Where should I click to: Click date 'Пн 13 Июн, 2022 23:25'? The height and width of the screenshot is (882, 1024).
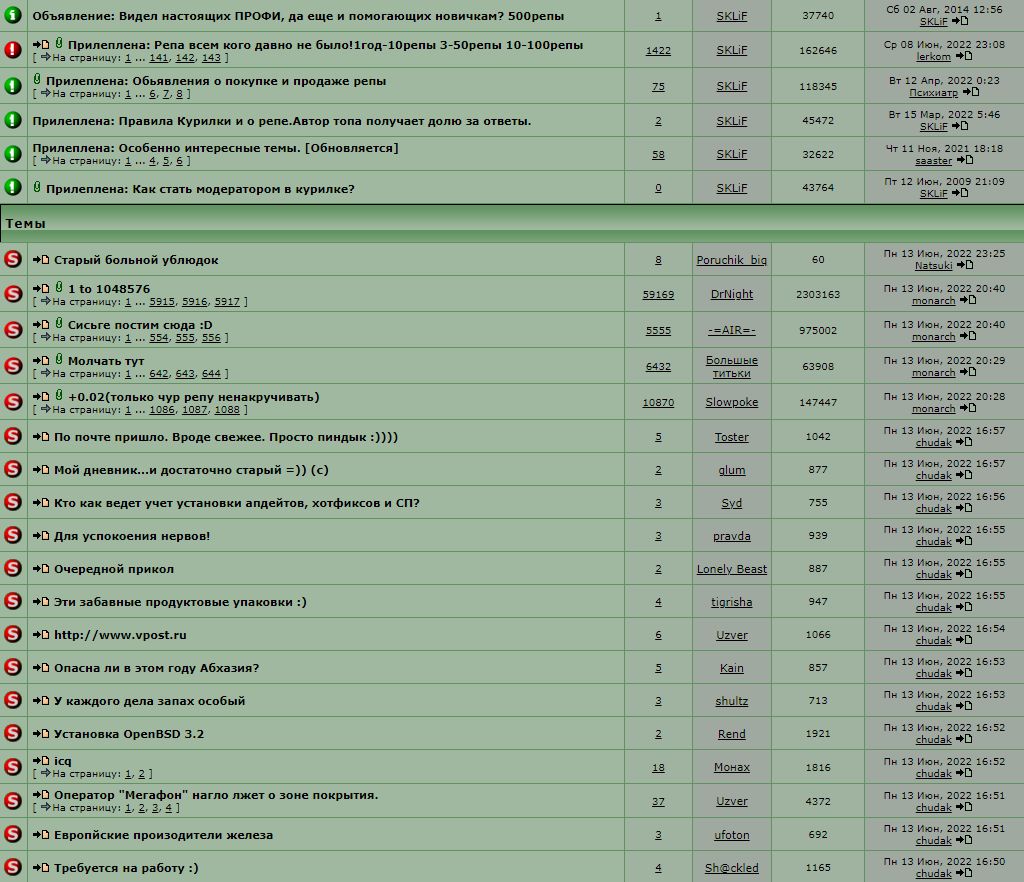pos(944,253)
